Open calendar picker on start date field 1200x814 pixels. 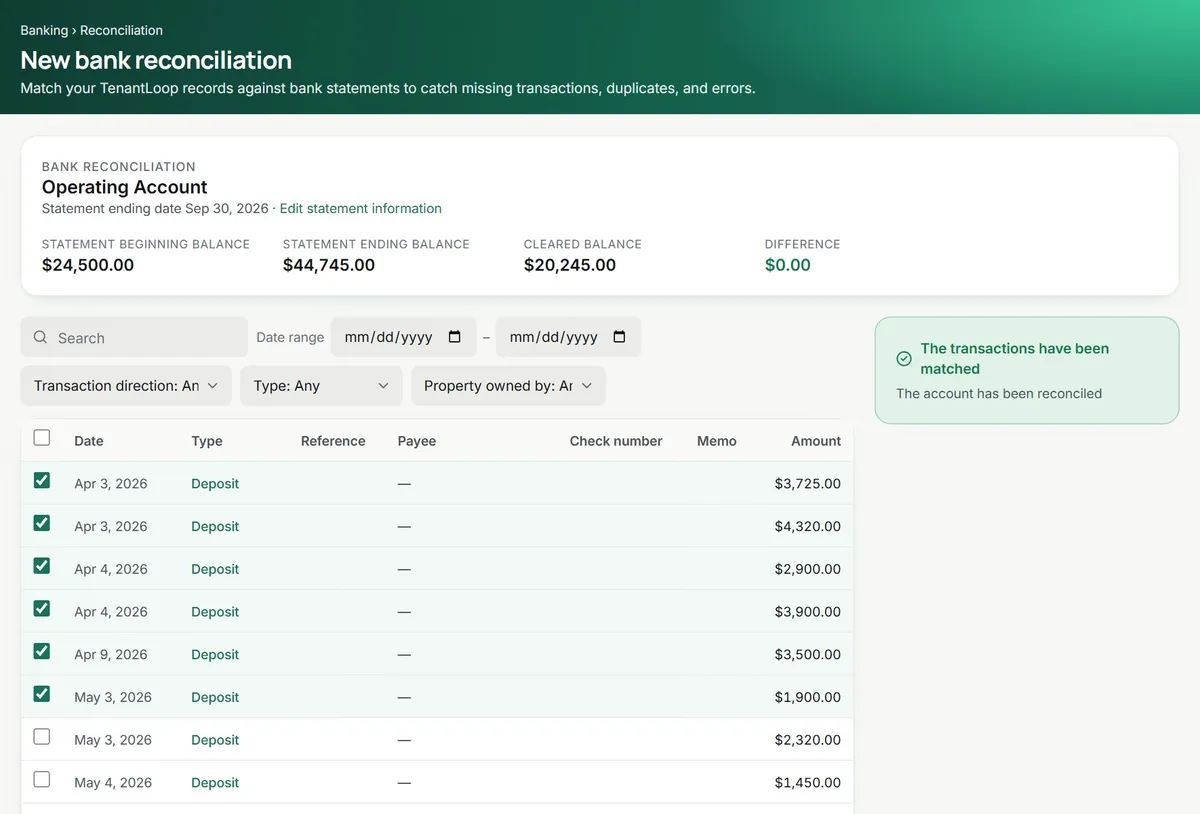[455, 337]
